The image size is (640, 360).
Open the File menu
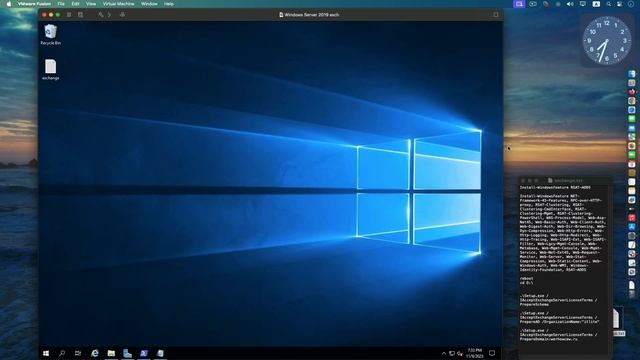[x=61, y=4]
